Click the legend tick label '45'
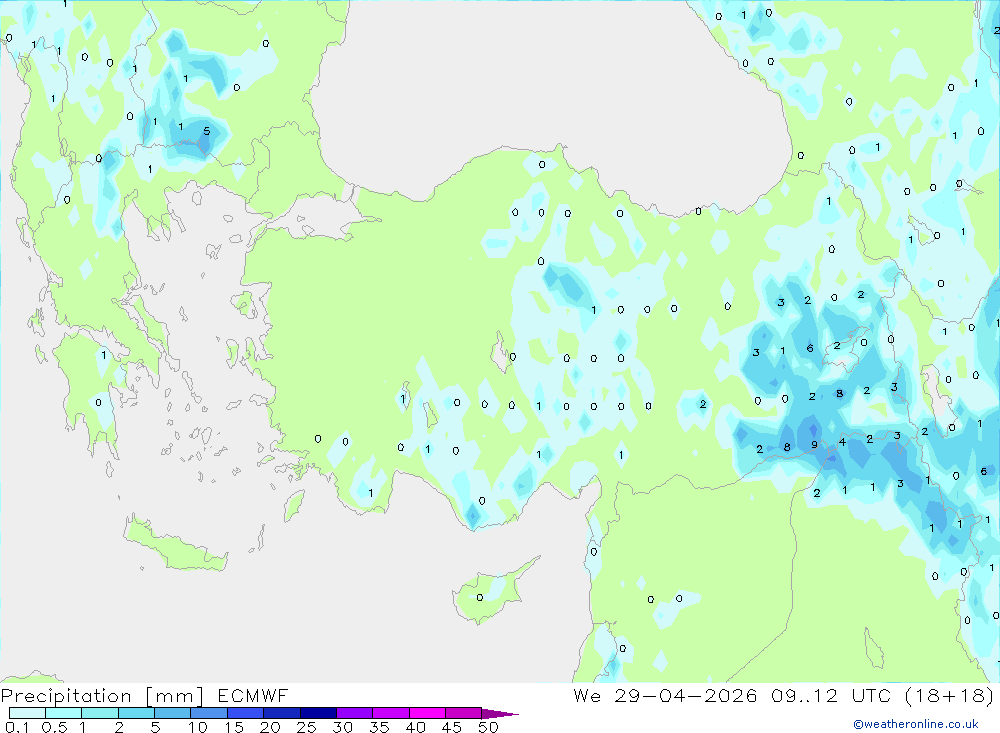The width and height of the screenshot is (1000, 733). click(x=452, y=727)
